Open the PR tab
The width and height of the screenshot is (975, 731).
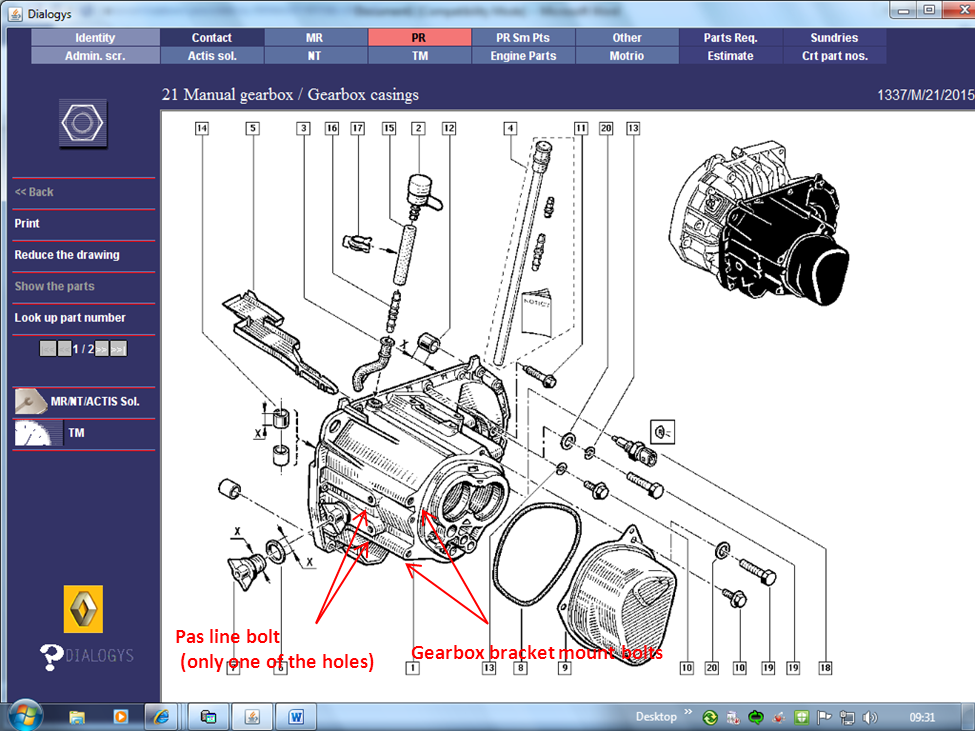click(419, 38)
